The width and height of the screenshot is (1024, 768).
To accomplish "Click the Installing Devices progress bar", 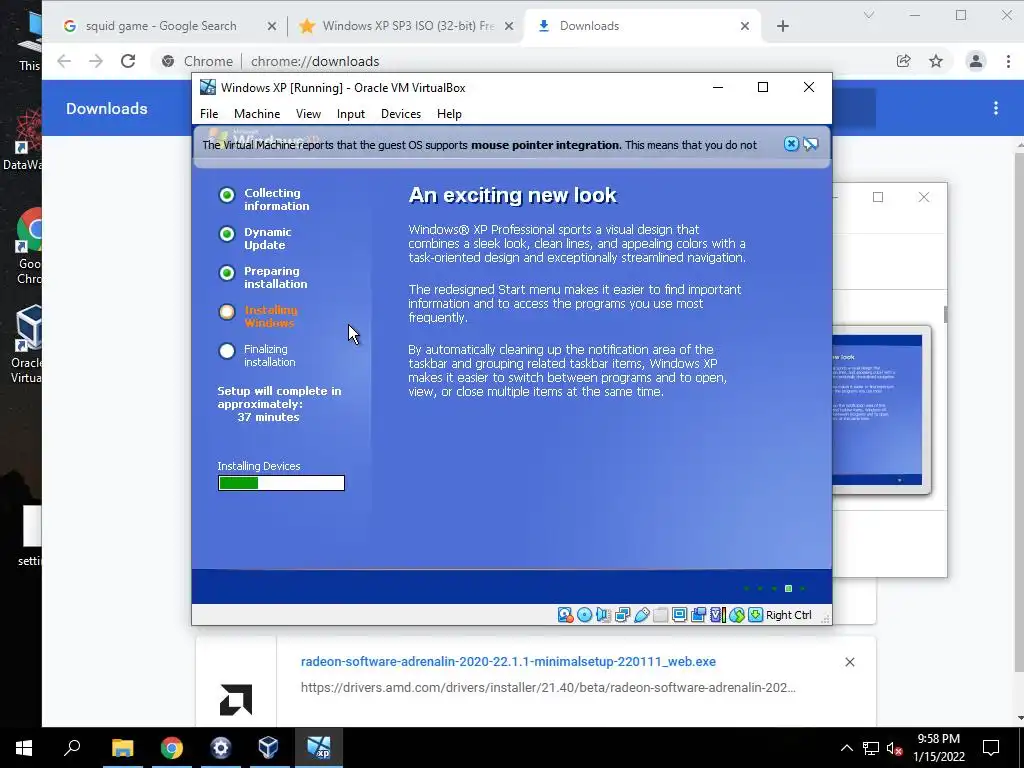I will (x=281, y=483).
